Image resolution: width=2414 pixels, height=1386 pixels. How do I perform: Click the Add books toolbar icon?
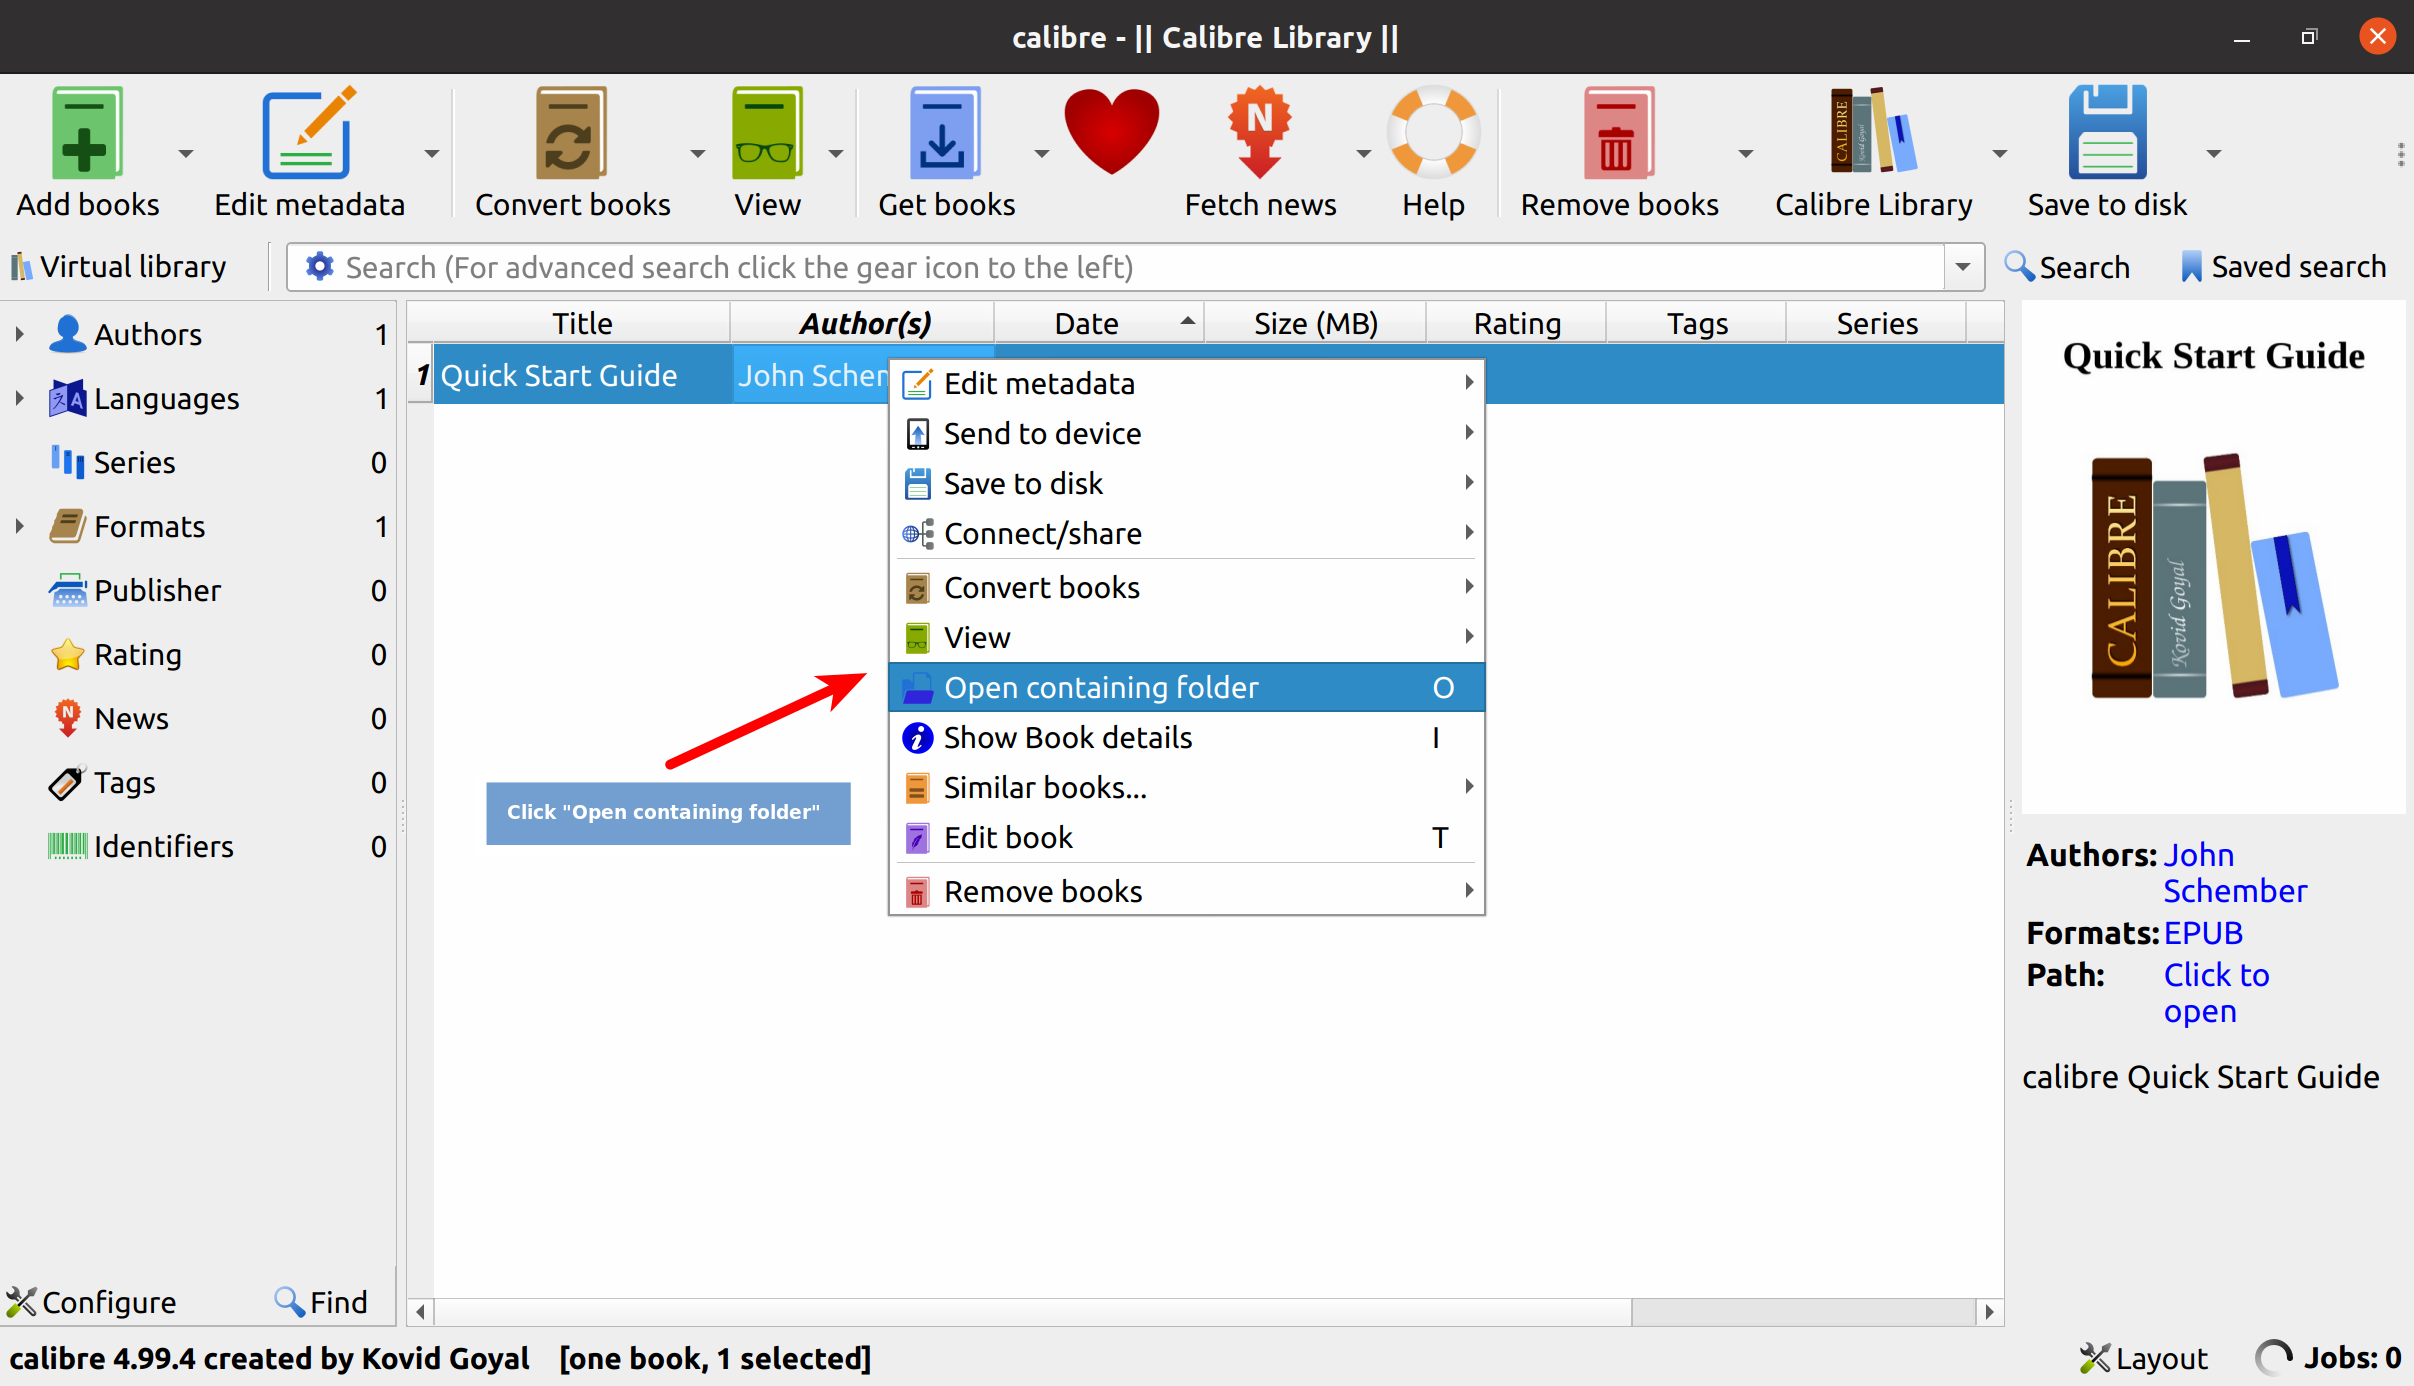(x=87, y=134)
